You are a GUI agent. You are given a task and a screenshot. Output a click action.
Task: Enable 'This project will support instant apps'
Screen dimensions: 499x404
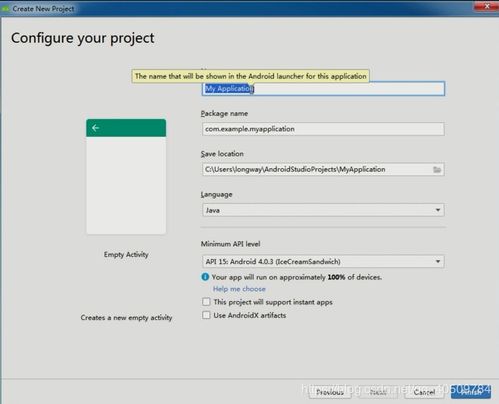(206, 302)
